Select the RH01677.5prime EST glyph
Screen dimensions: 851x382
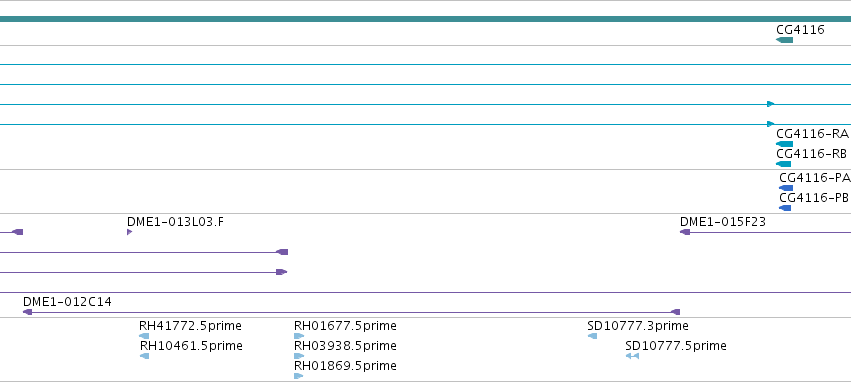pos(299,336)
